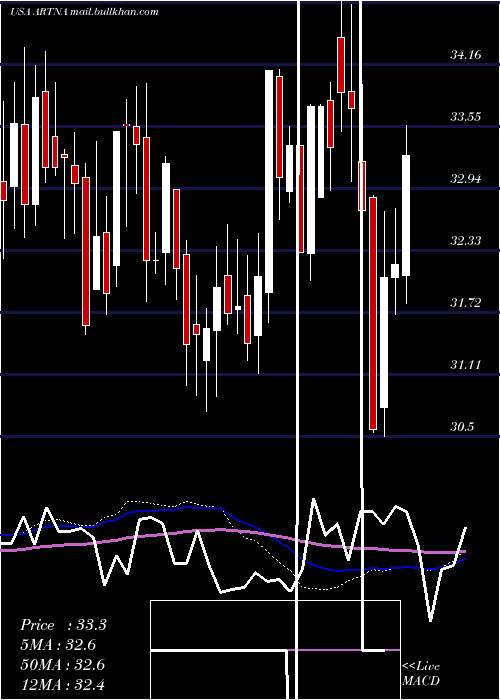Click the 12MA : 32.4 readout

pos(63,685)
